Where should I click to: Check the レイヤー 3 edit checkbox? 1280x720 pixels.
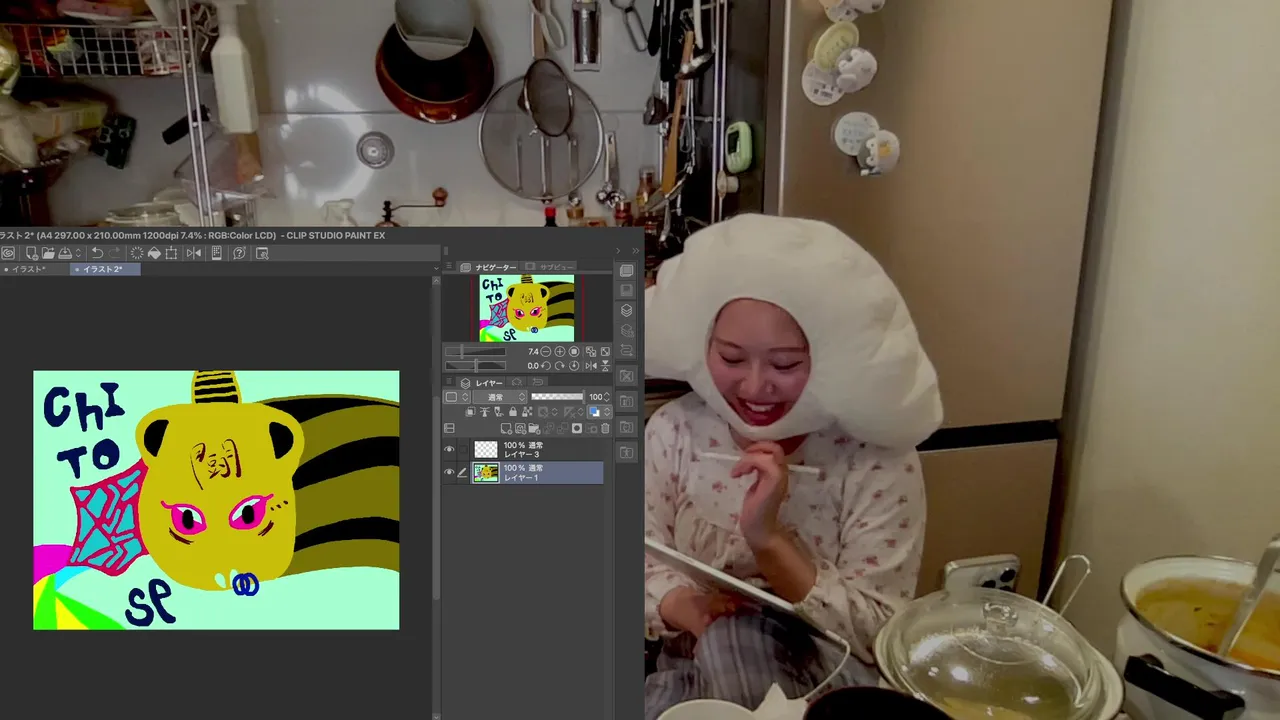coord(462,450)
